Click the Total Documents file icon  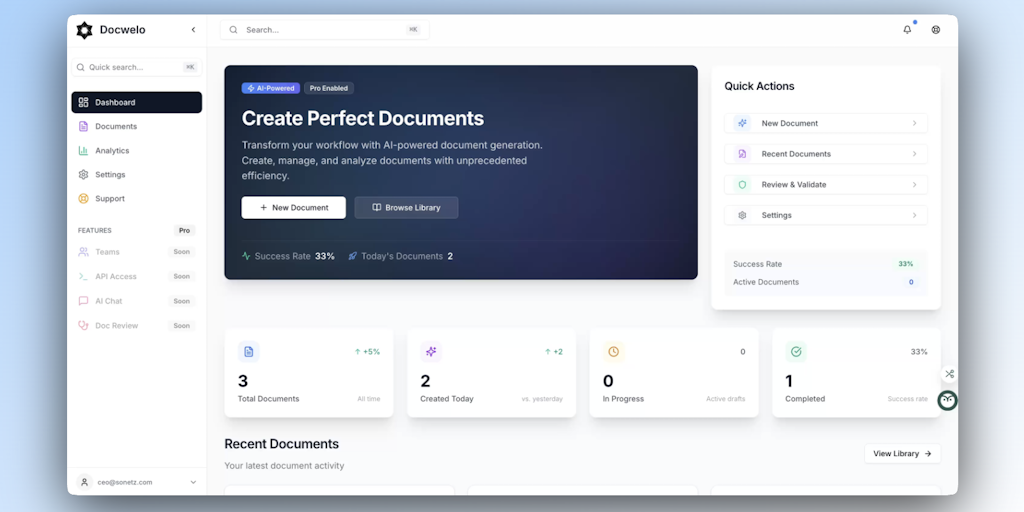[x=249, y=352]
